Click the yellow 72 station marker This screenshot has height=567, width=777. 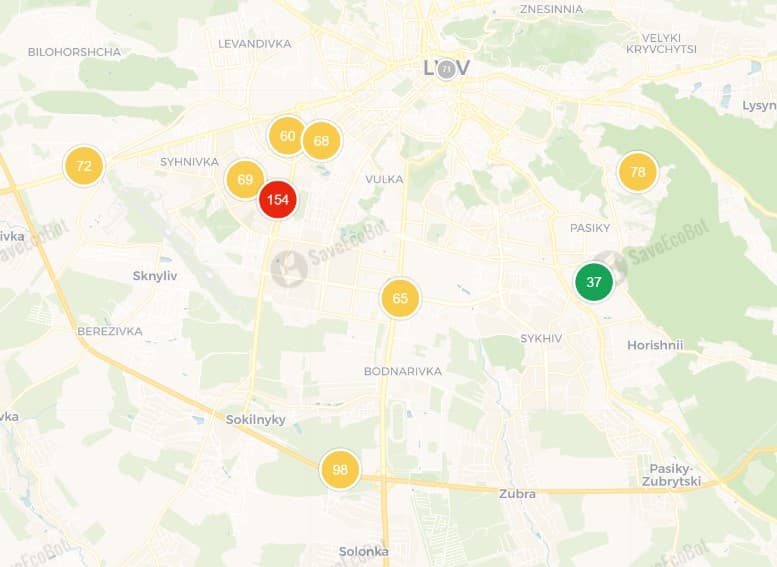tap(84, 166)
